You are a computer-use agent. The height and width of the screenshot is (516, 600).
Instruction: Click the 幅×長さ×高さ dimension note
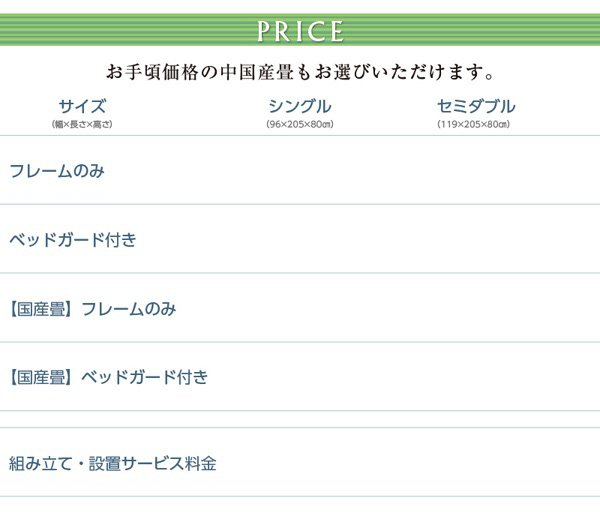coord(82,124)
